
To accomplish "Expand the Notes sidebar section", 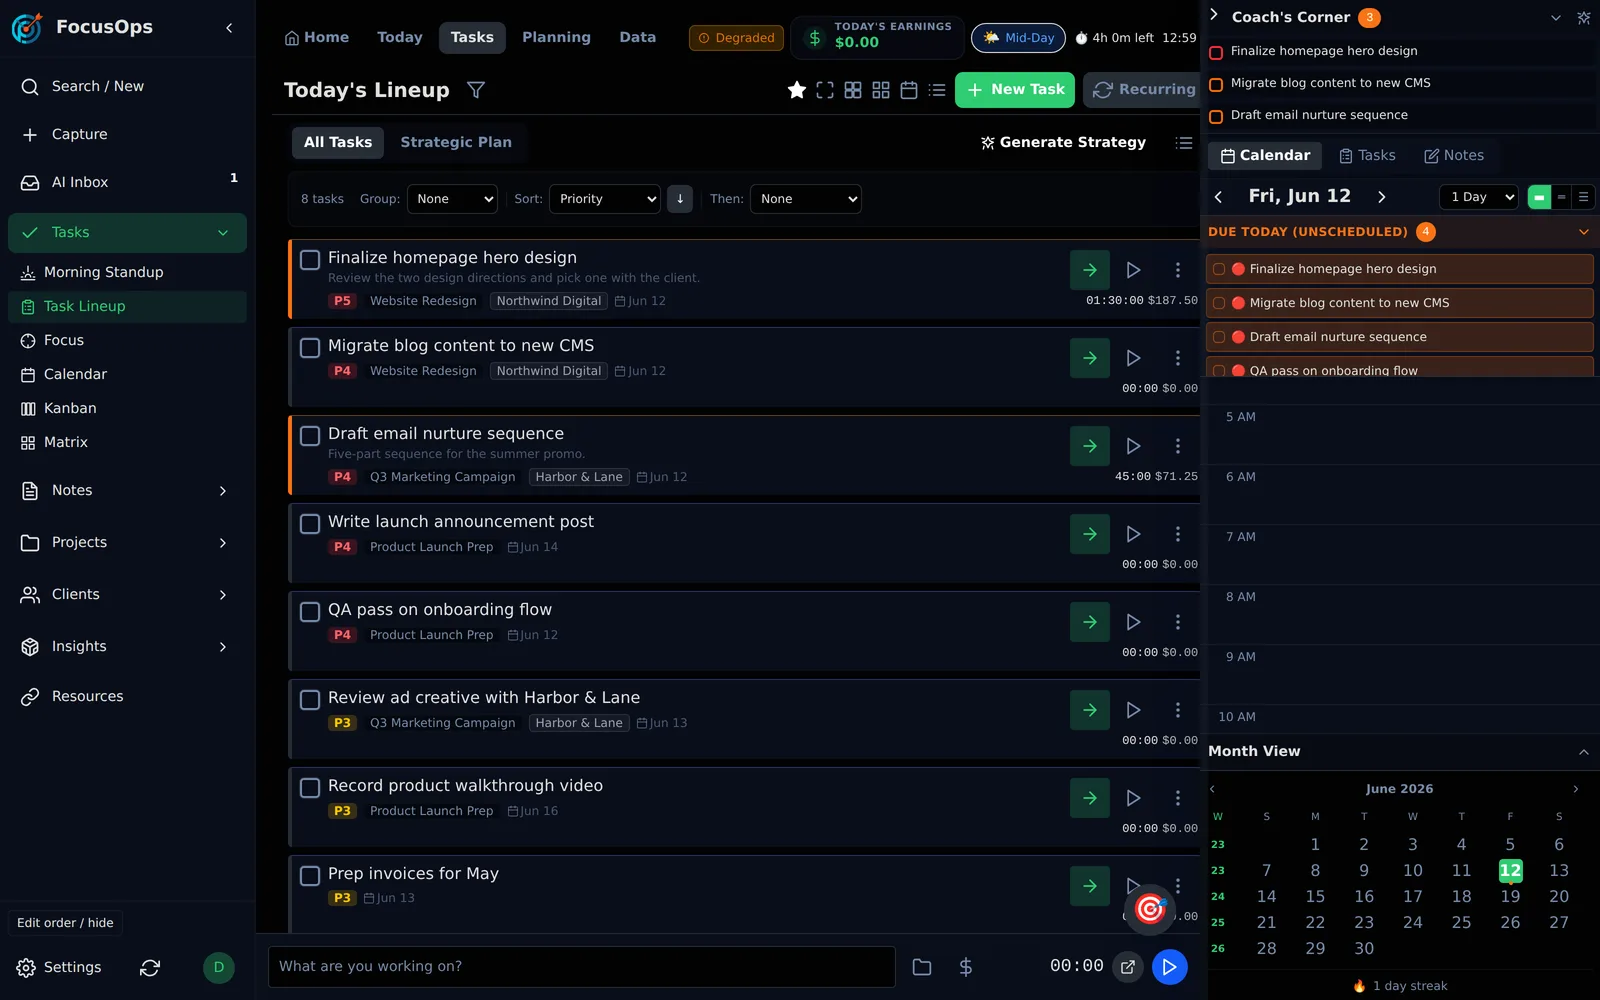I will tap(223, 491).
